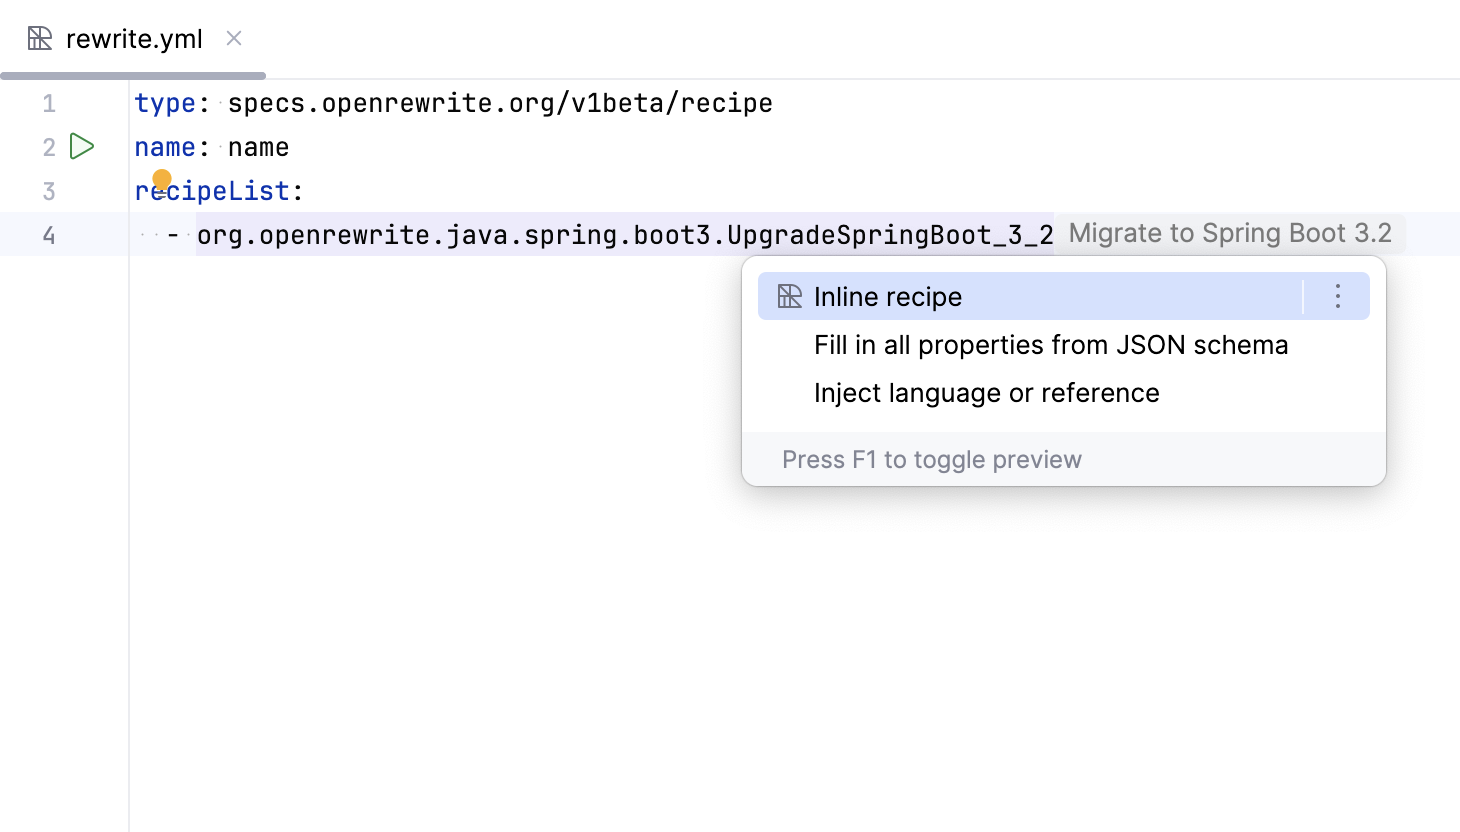Close the rewrite.yml editor tab
The image size is (1460, 832).
tap(233, 39)
